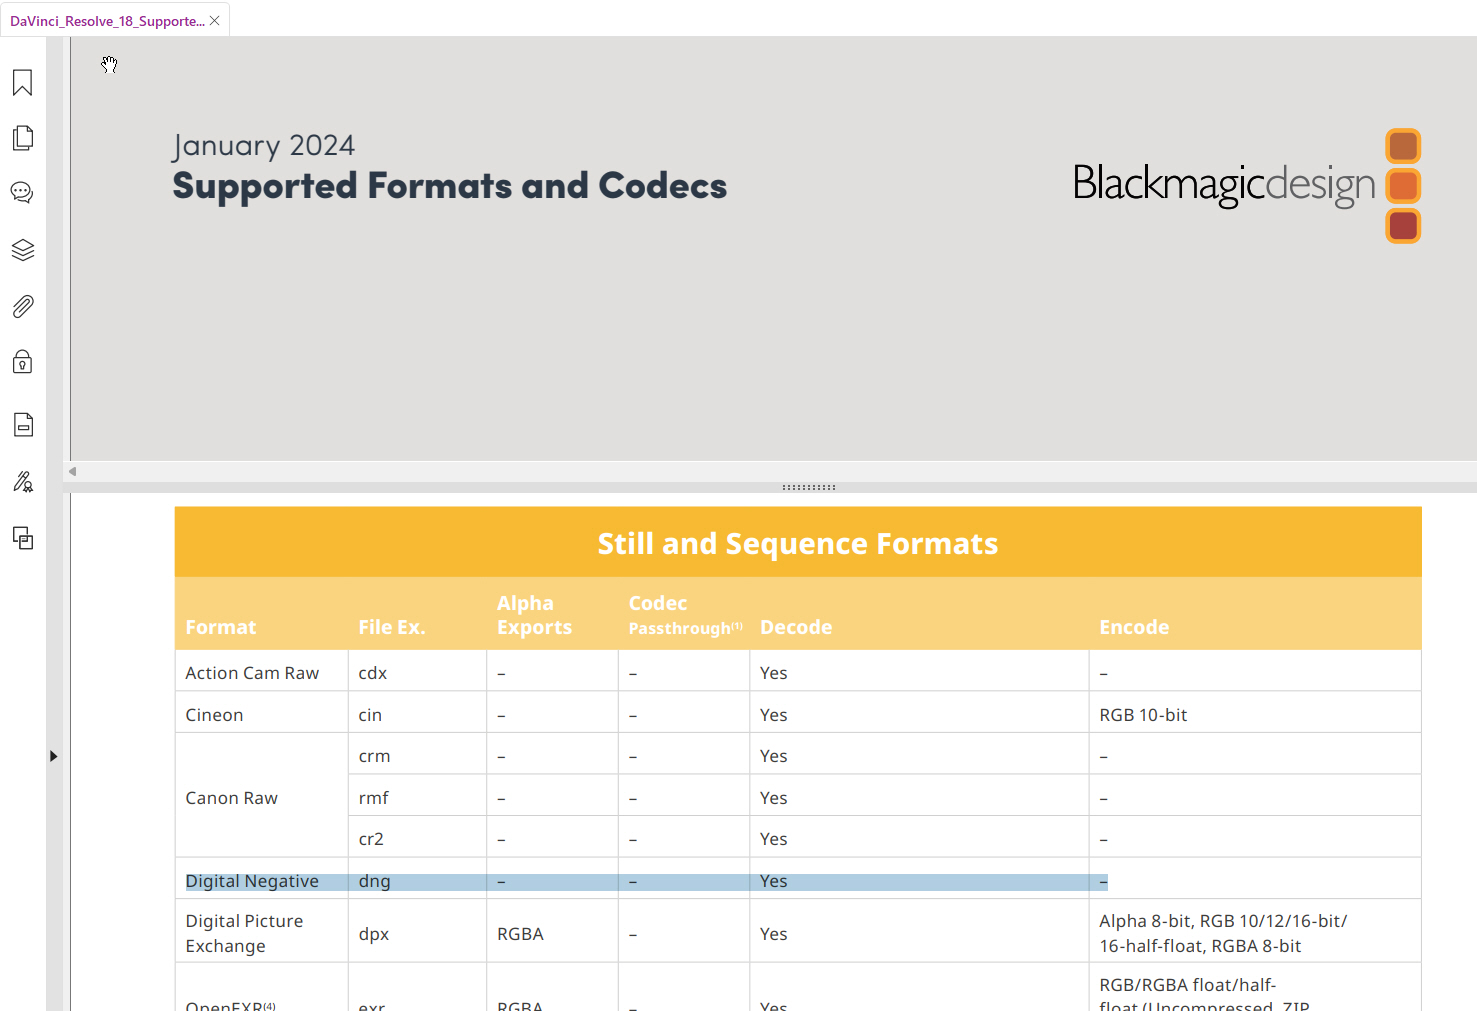The width and height of the screenshot is (1477, 1011).
Task: Click the Blackmagicdesign logo
Action: tap(1247, 185)
